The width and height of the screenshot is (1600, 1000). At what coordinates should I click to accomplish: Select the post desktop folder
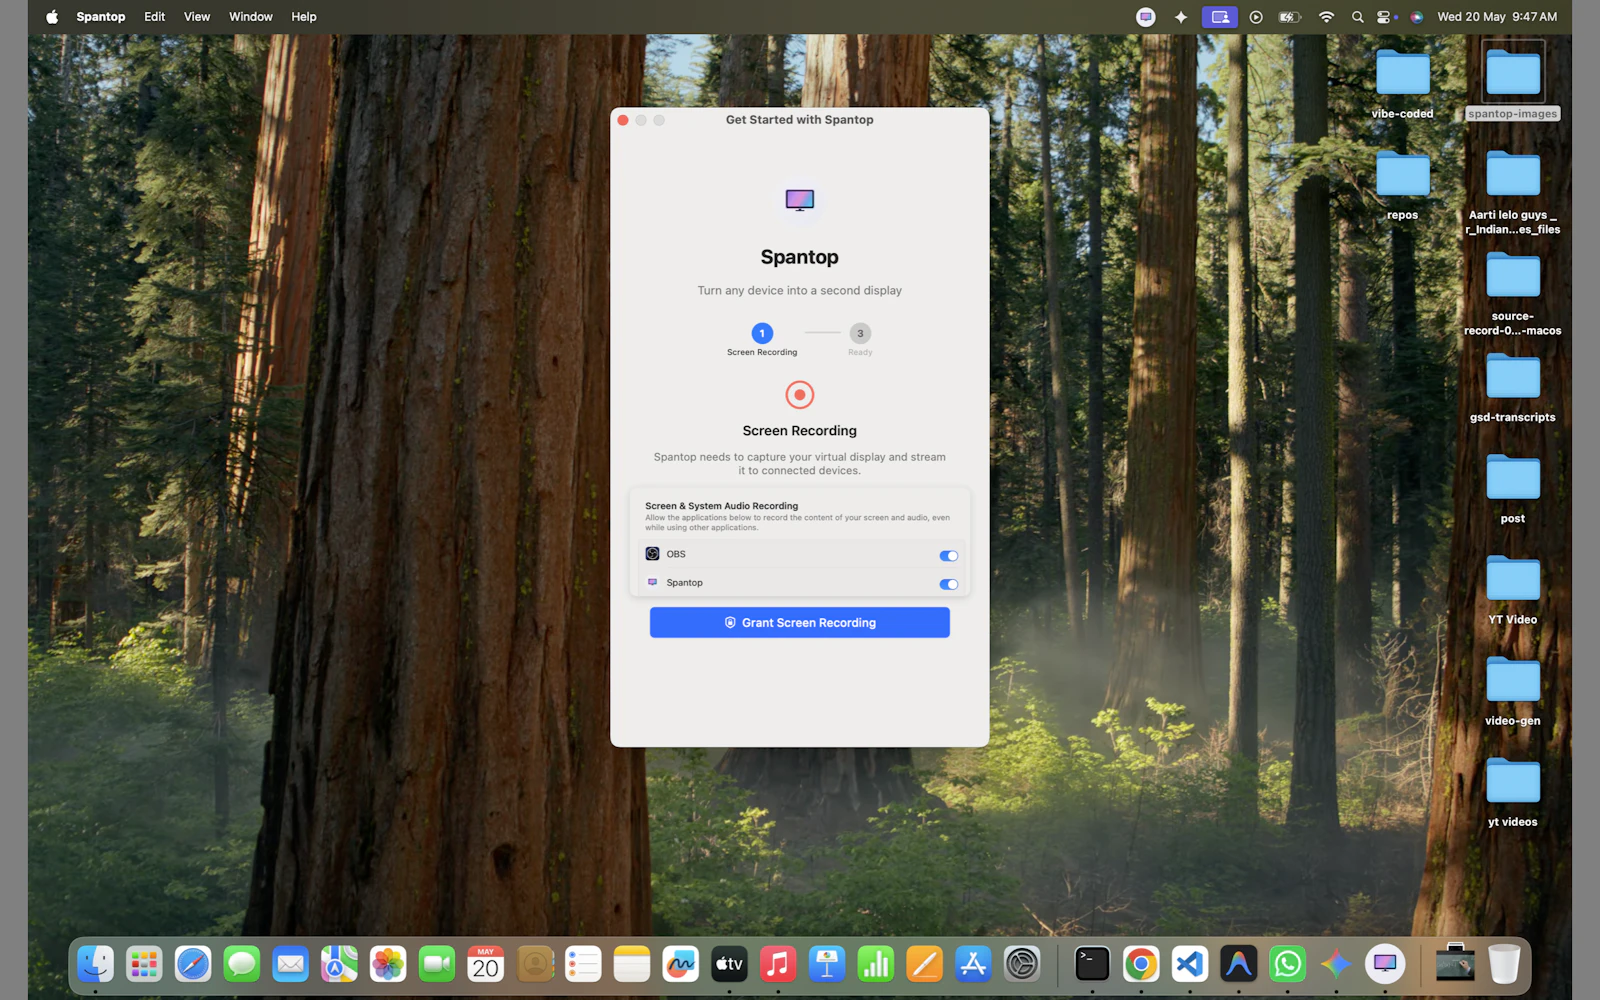pyautogui.click(x=1513, y=488)
